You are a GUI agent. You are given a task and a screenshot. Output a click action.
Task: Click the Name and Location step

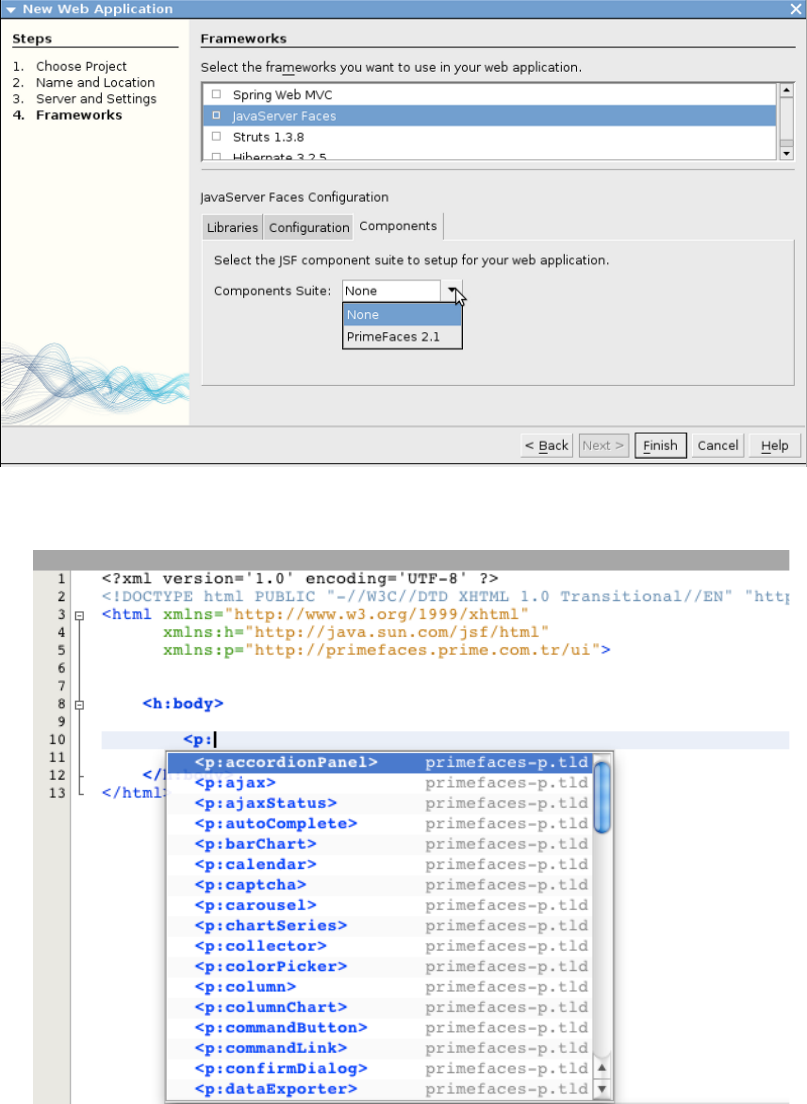click(95, 82)
